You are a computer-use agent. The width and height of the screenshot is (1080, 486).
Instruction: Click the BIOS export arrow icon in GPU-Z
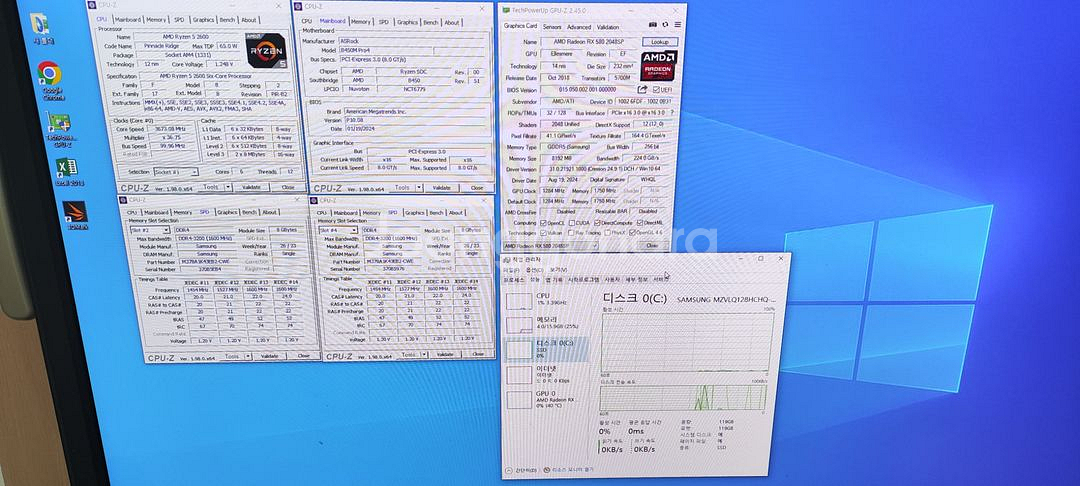[x=642, y=89]
